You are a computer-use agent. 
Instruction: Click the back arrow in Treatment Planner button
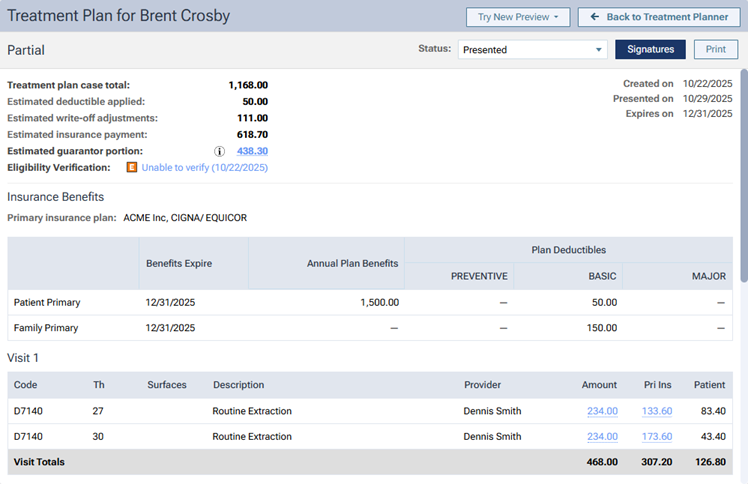595,17
